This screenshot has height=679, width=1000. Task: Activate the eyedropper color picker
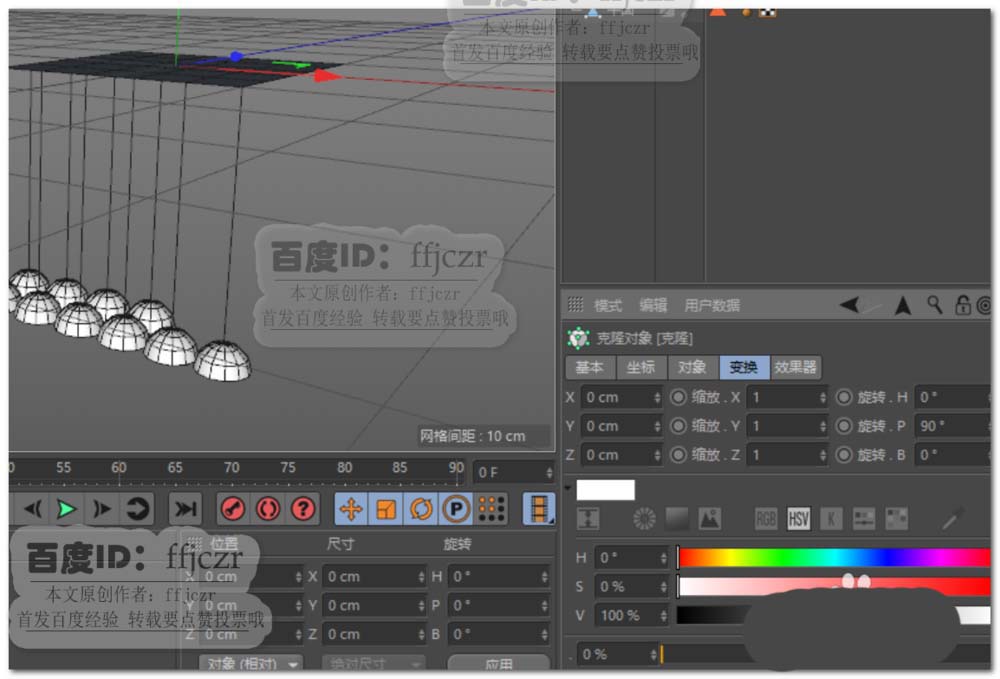(x=951, y=519)
